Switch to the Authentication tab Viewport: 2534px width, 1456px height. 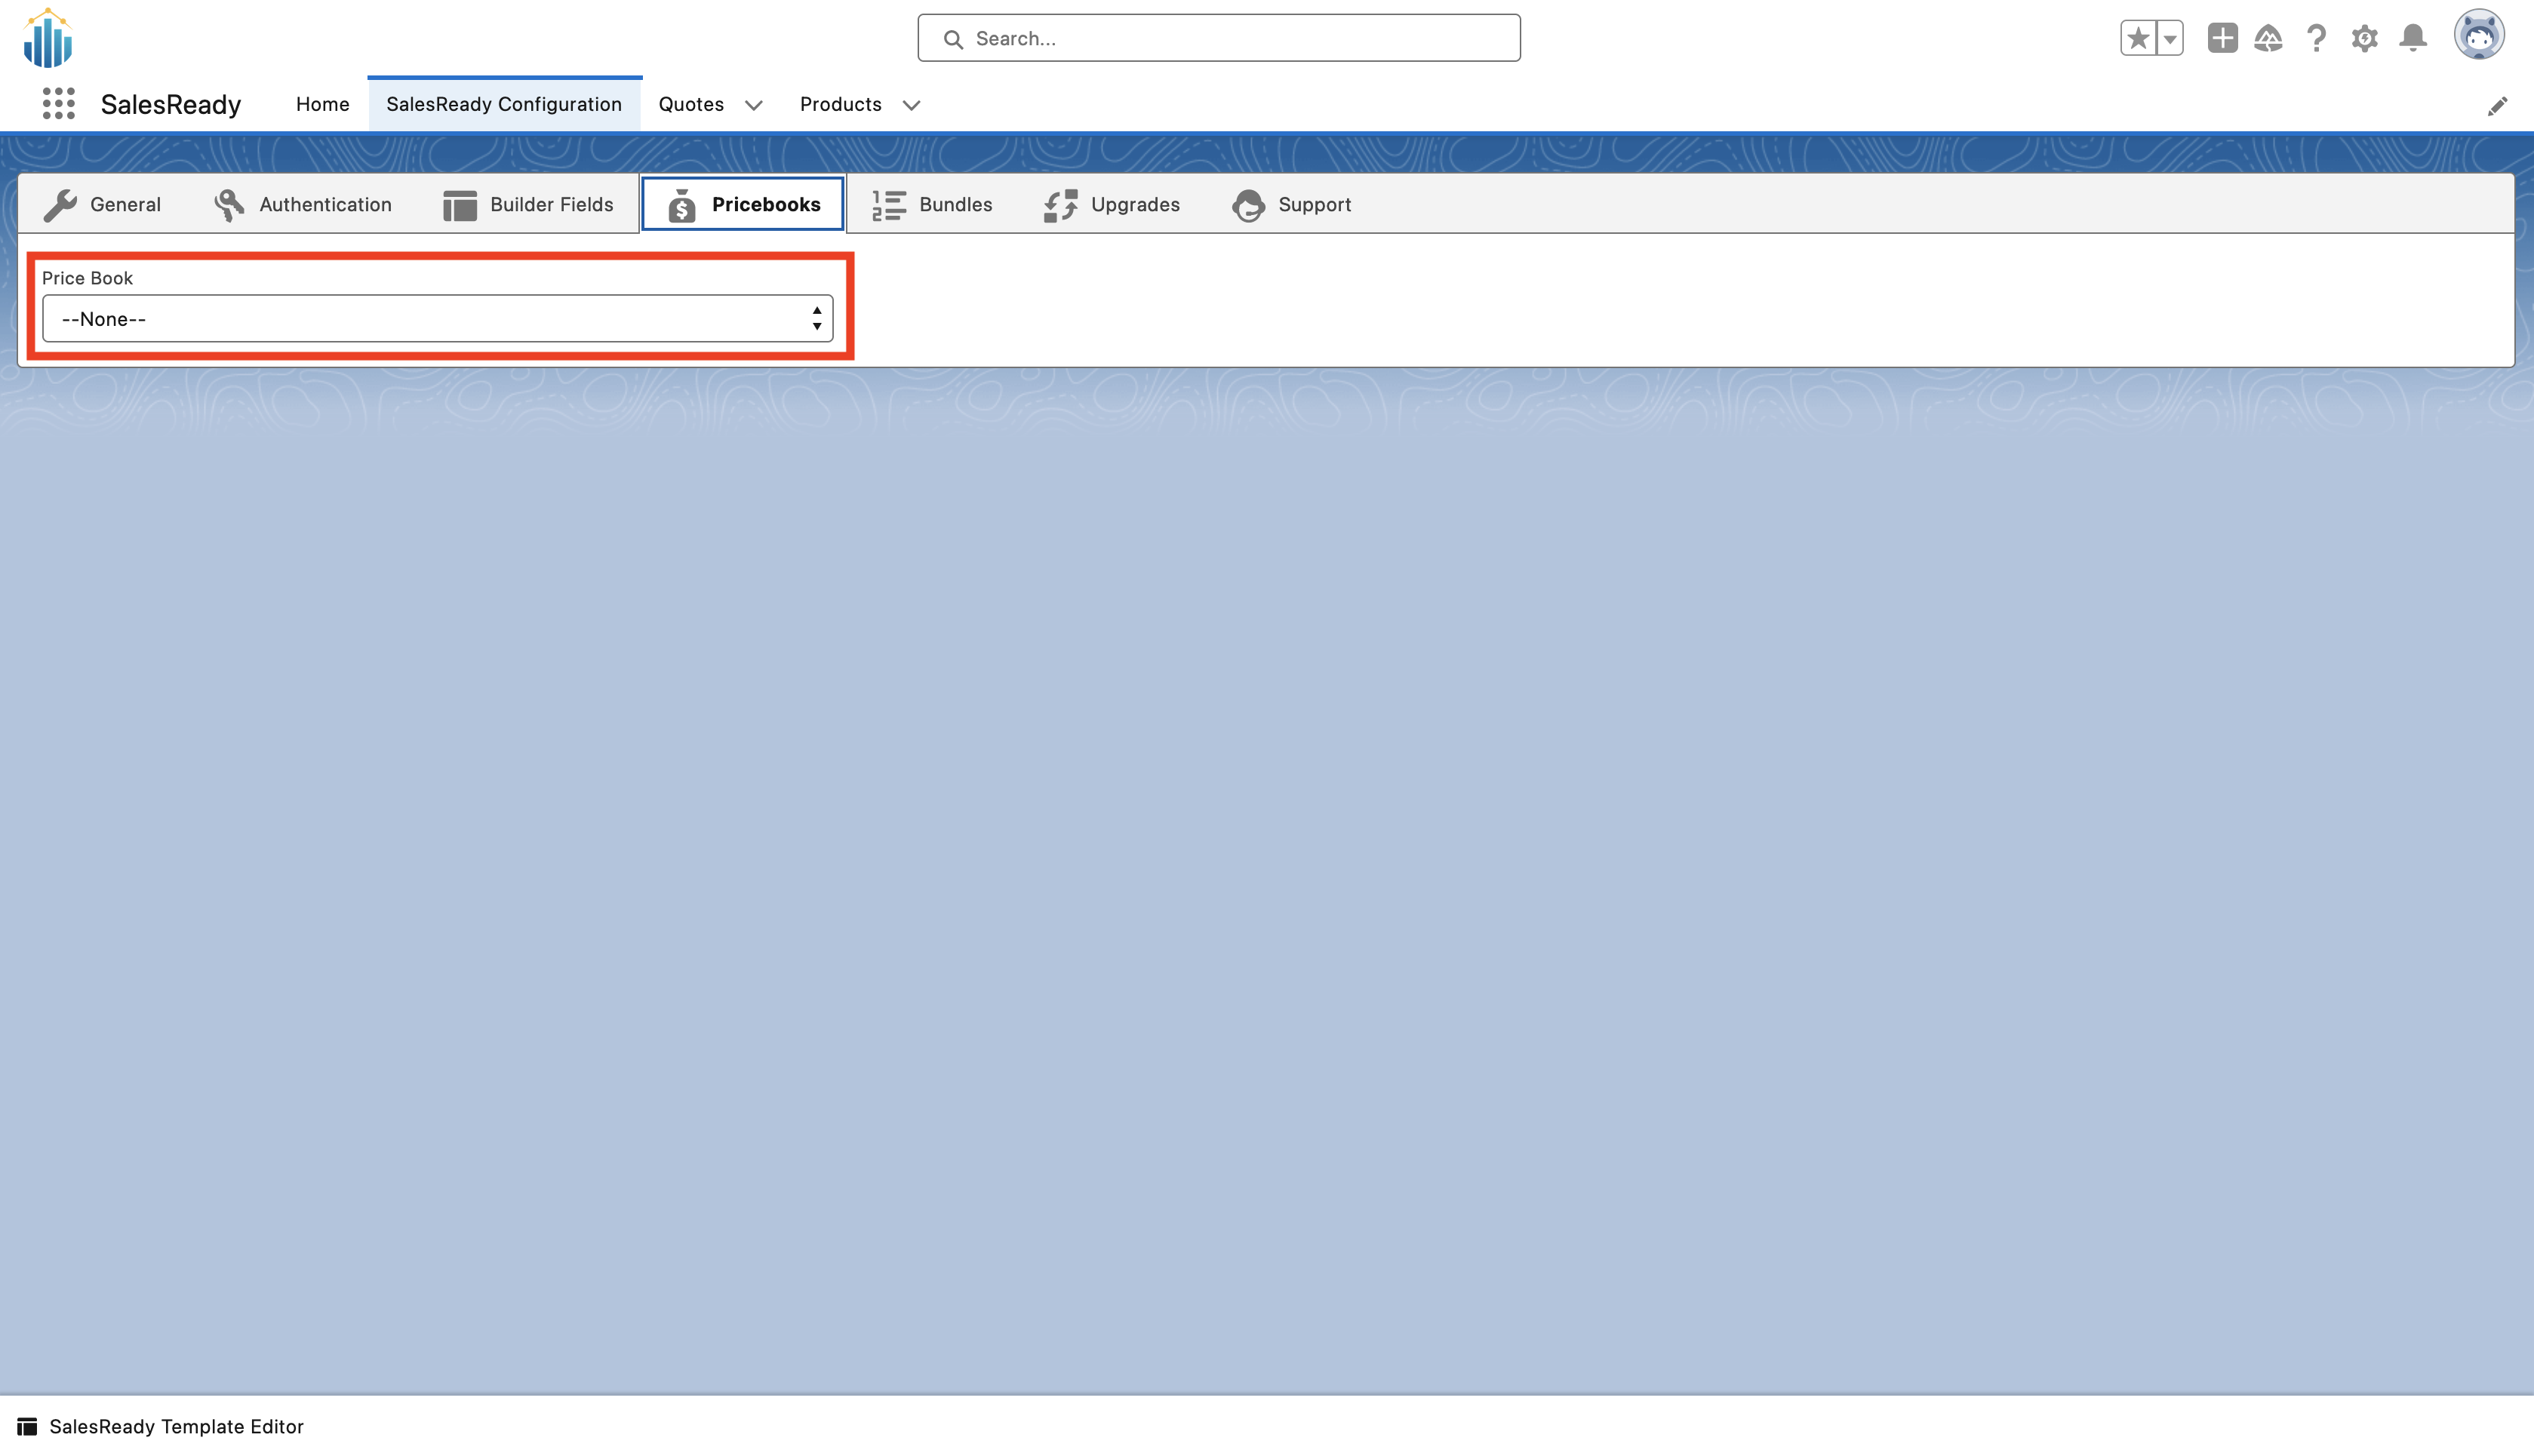[303, 204]
